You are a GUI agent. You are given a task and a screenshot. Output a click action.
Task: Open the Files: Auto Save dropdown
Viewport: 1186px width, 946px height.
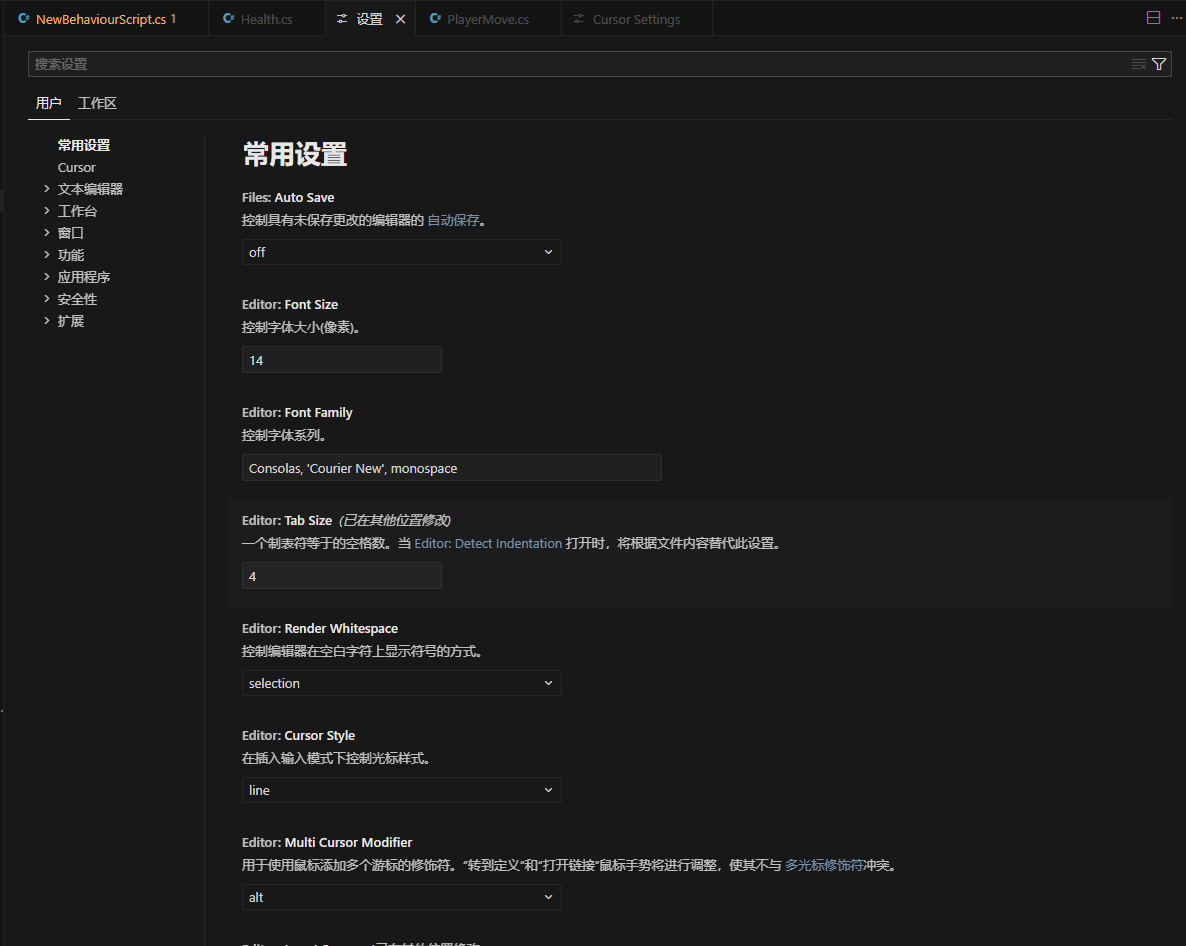[x=401, y=253]
